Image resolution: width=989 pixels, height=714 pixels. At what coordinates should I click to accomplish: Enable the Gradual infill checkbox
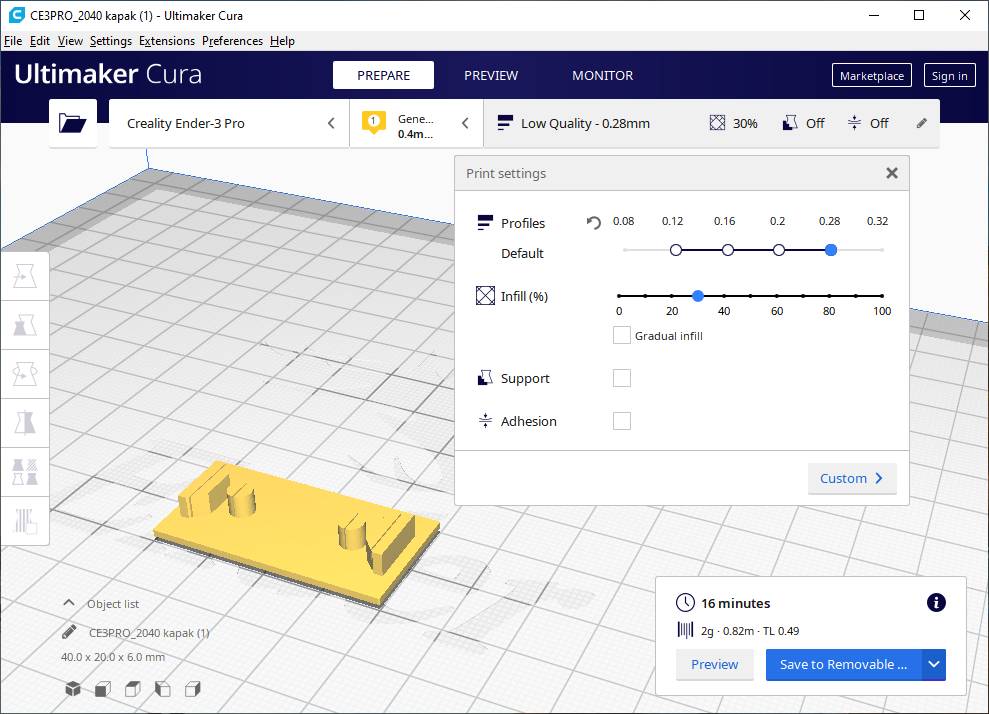(621, 335)
